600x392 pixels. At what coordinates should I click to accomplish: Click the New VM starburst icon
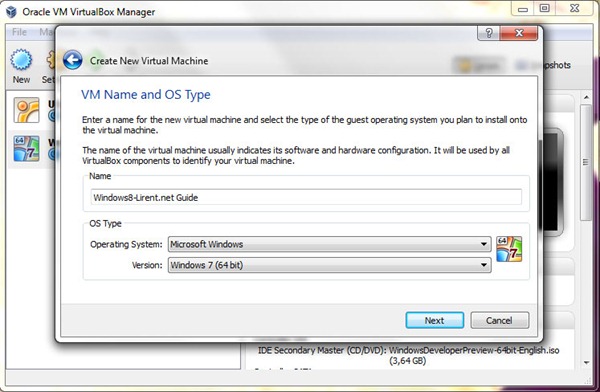point(21,59)
